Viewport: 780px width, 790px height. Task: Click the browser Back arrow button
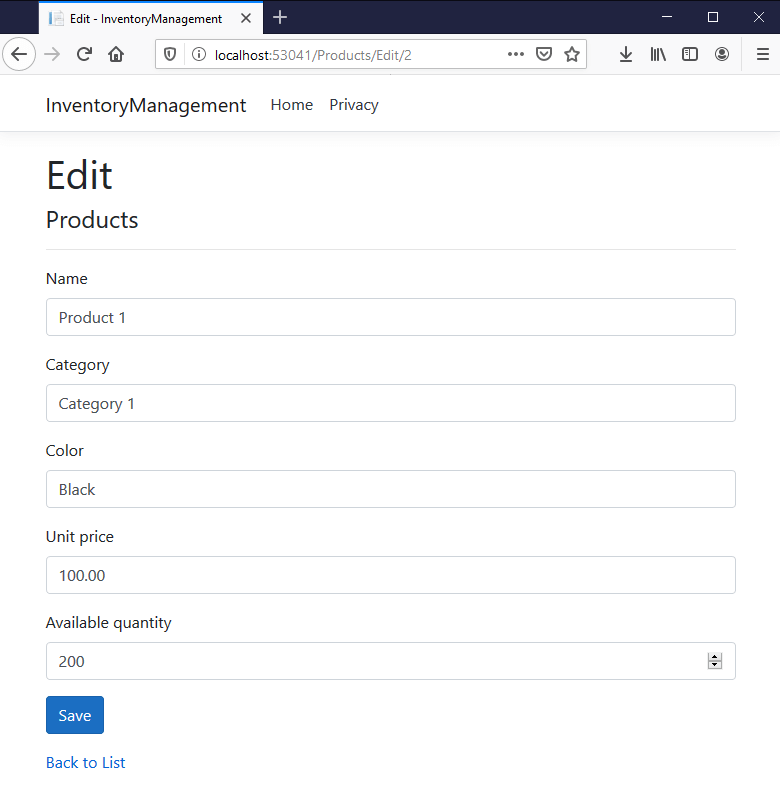(19, 55)
